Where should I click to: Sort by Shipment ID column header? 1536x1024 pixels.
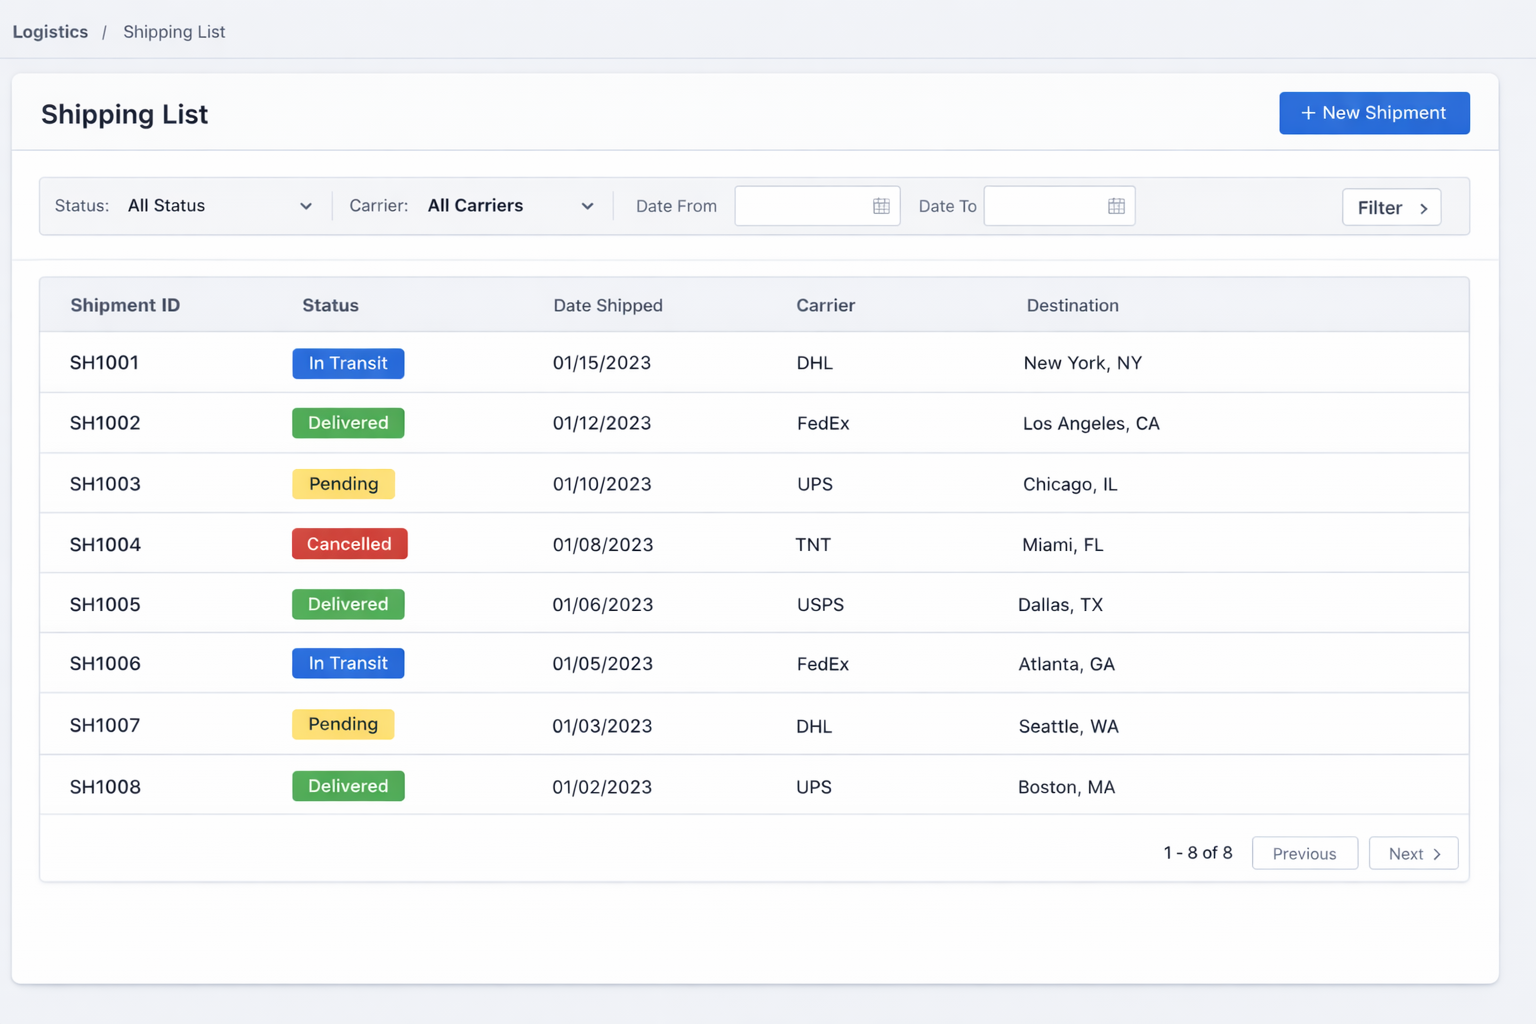point(125,305)
